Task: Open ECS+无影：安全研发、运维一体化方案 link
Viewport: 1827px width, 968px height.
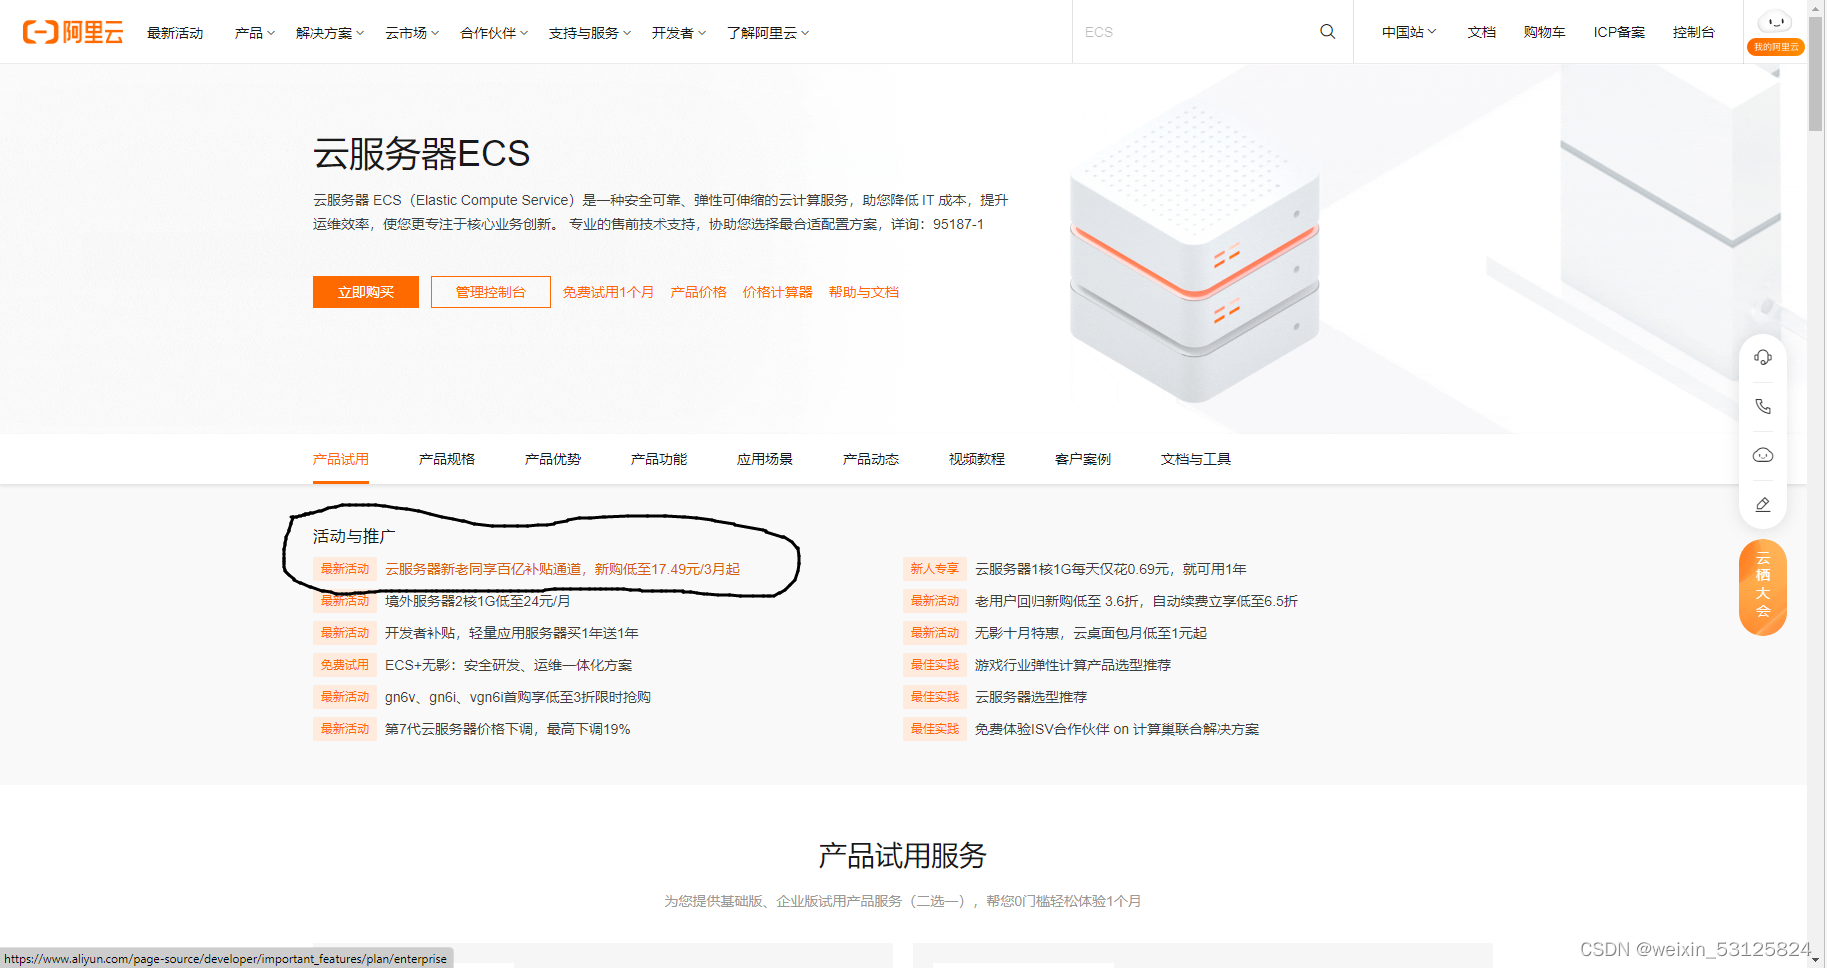Action: tap(509, 665)
